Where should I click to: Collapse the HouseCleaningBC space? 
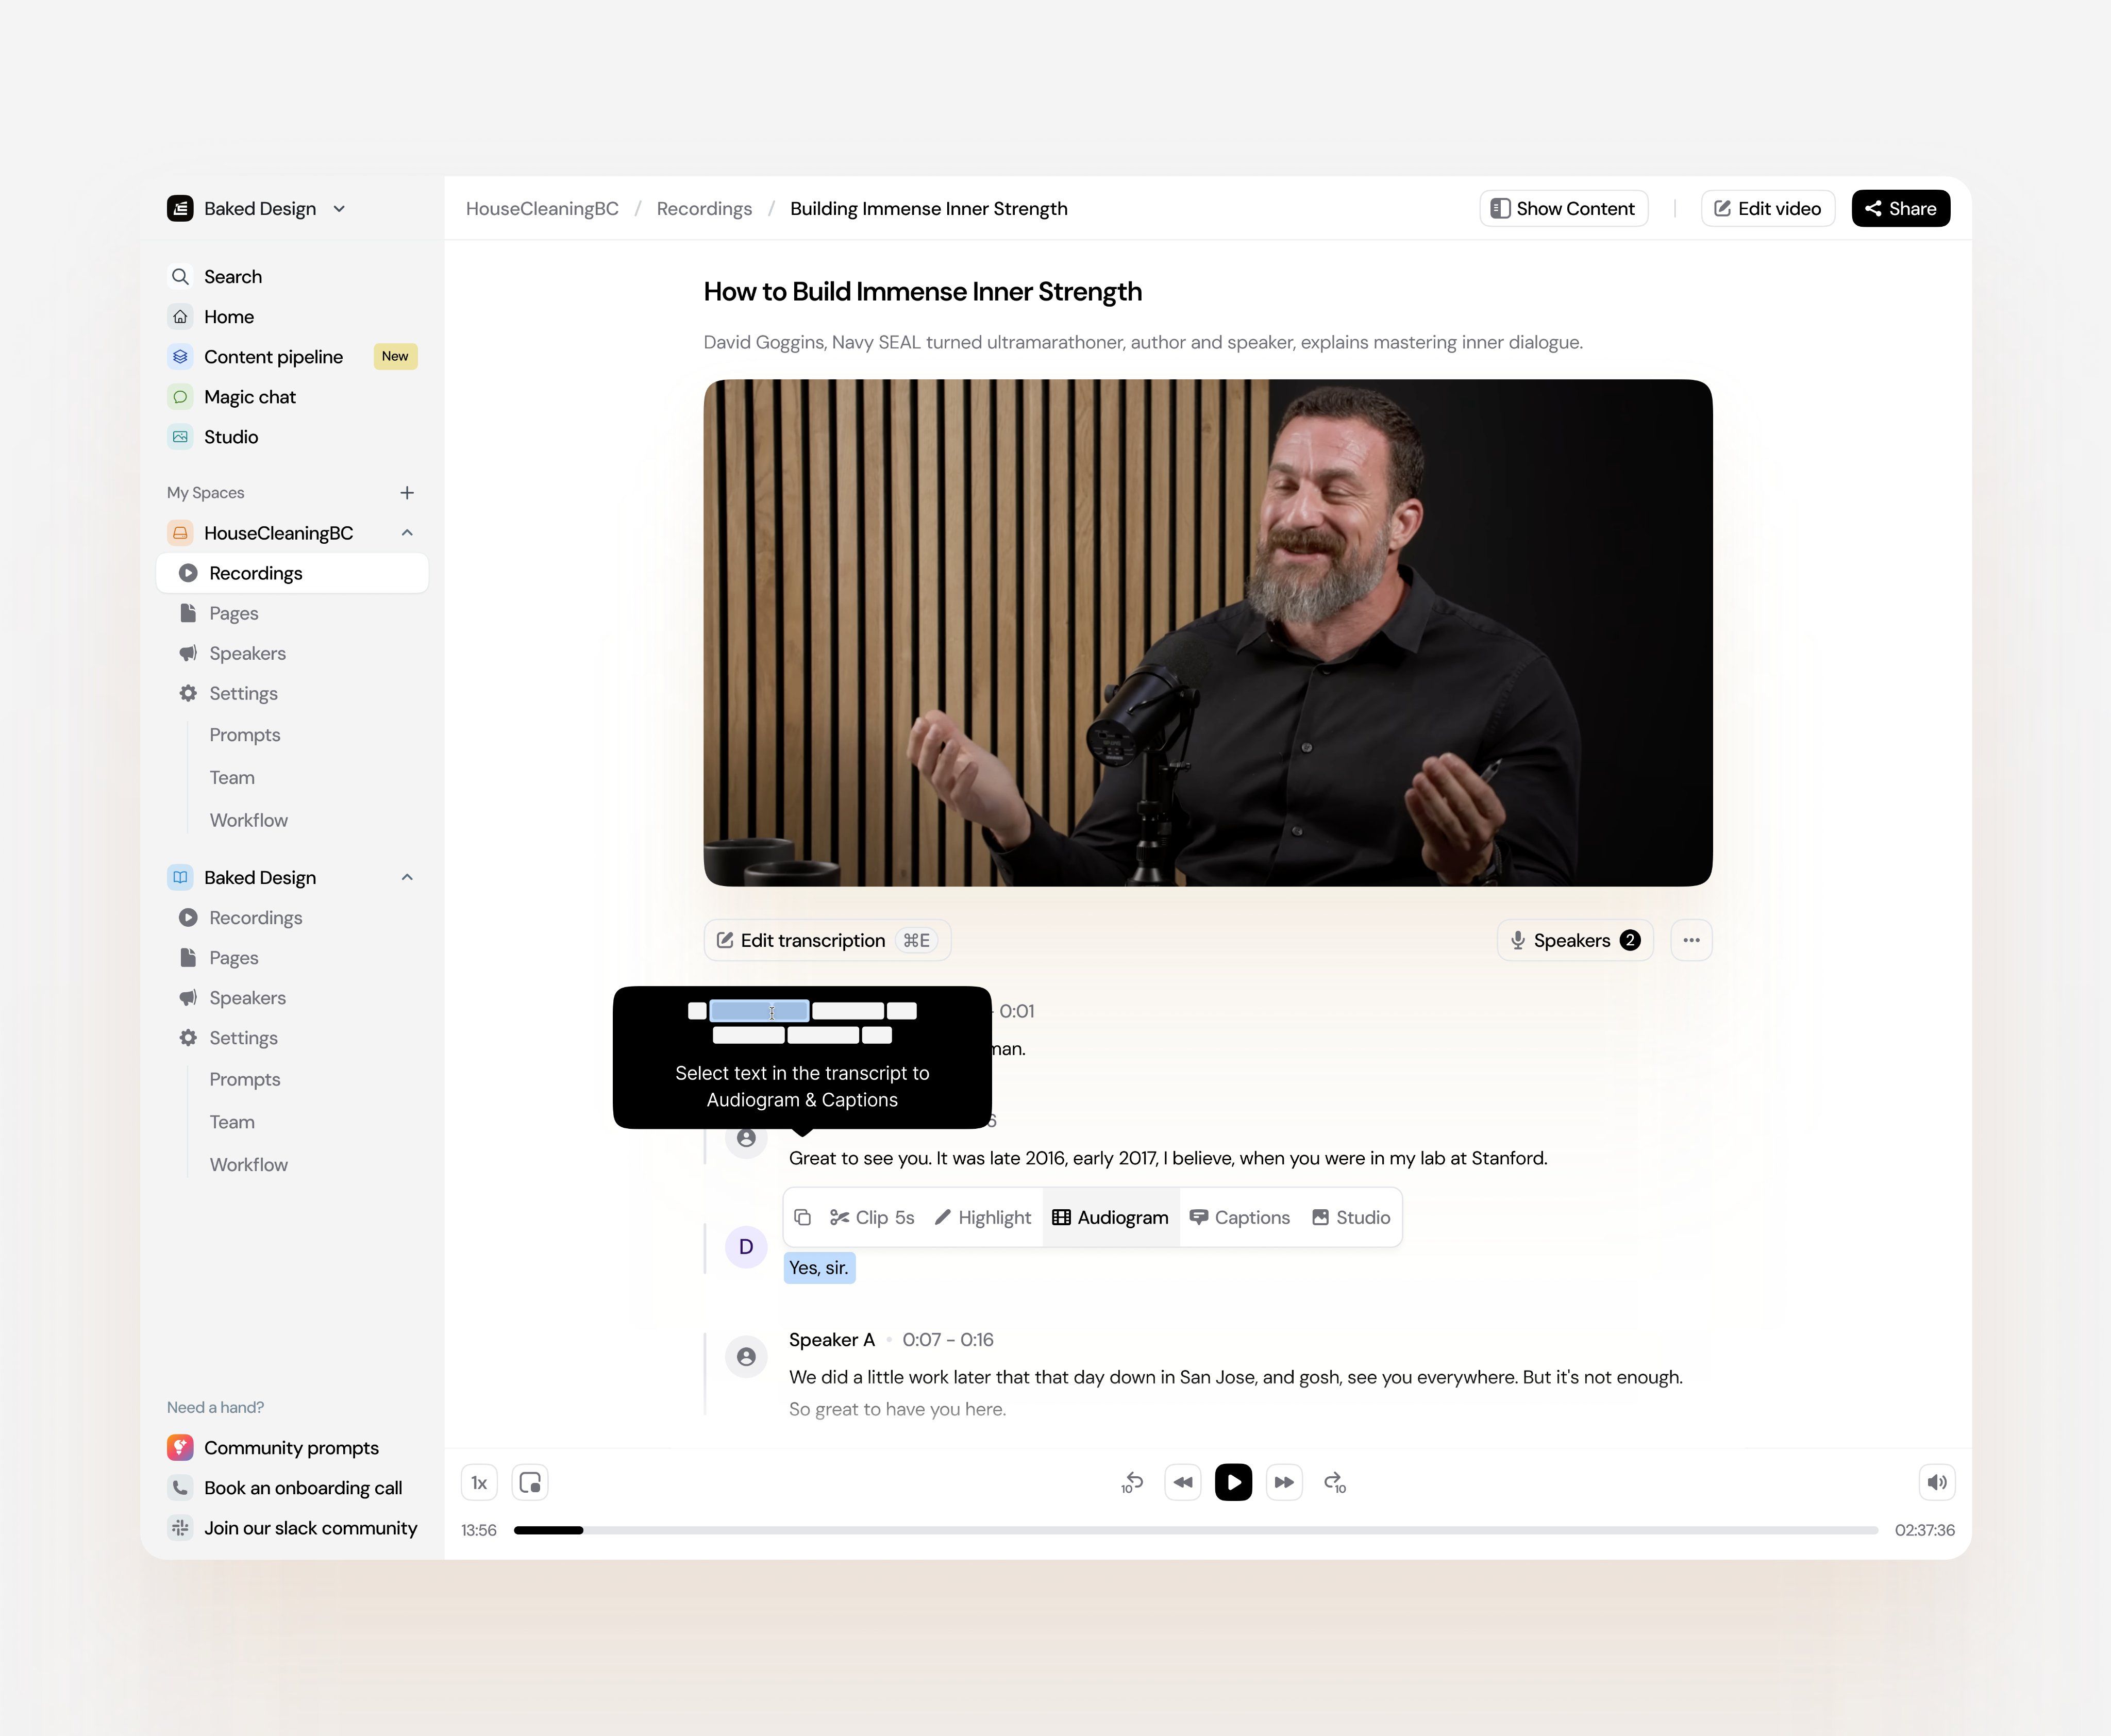click(407, 533)
